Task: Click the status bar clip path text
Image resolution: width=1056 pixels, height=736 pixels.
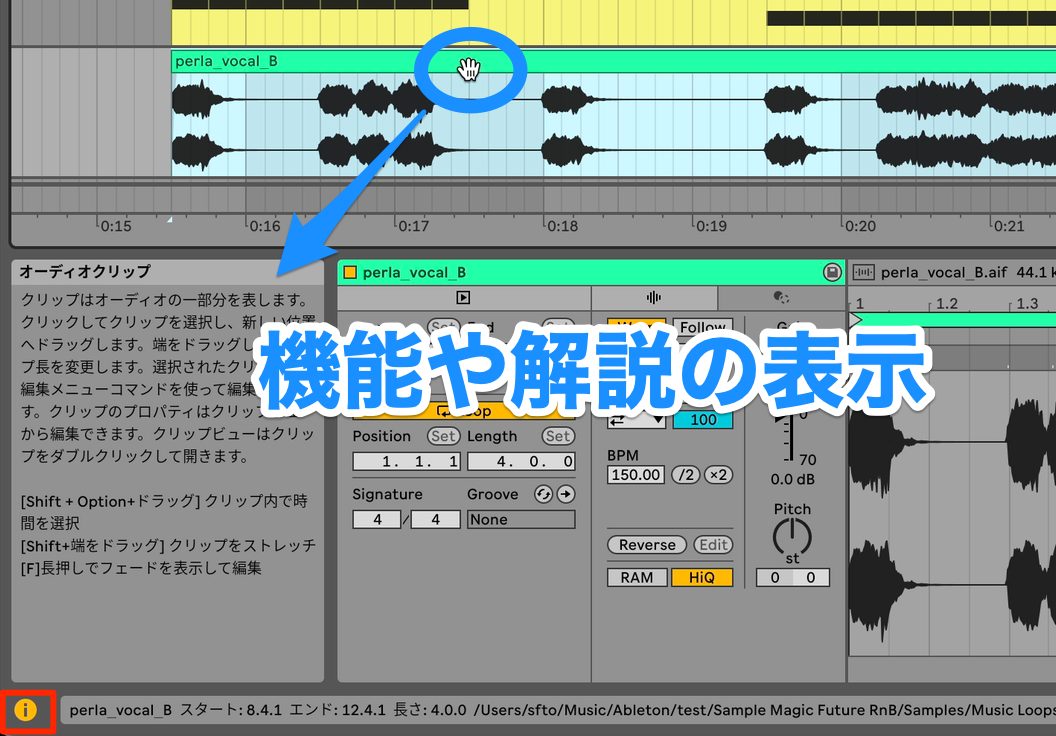Action: point(560,710)
